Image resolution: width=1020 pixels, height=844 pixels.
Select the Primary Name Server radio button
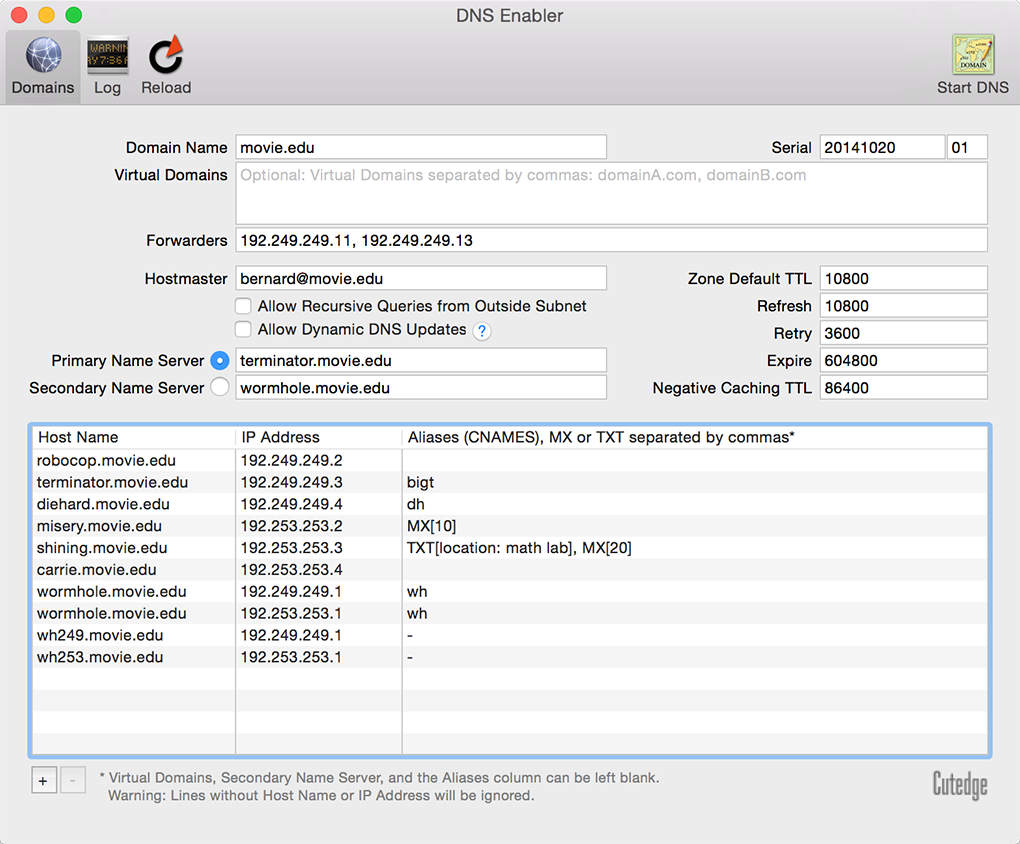tap(220, 360)
